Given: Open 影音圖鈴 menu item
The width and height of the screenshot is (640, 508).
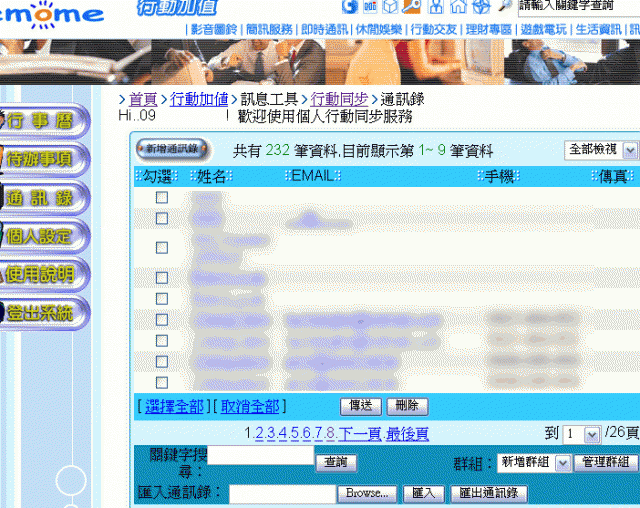Looking at the screenshot, I should pyautogui.click(x=214, y=29).
